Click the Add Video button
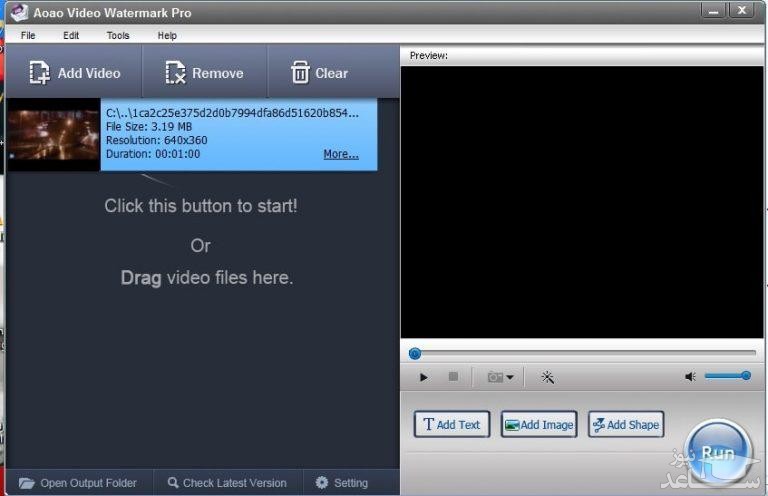Screen dimensions: 768x496 click(x=75, y=73)
